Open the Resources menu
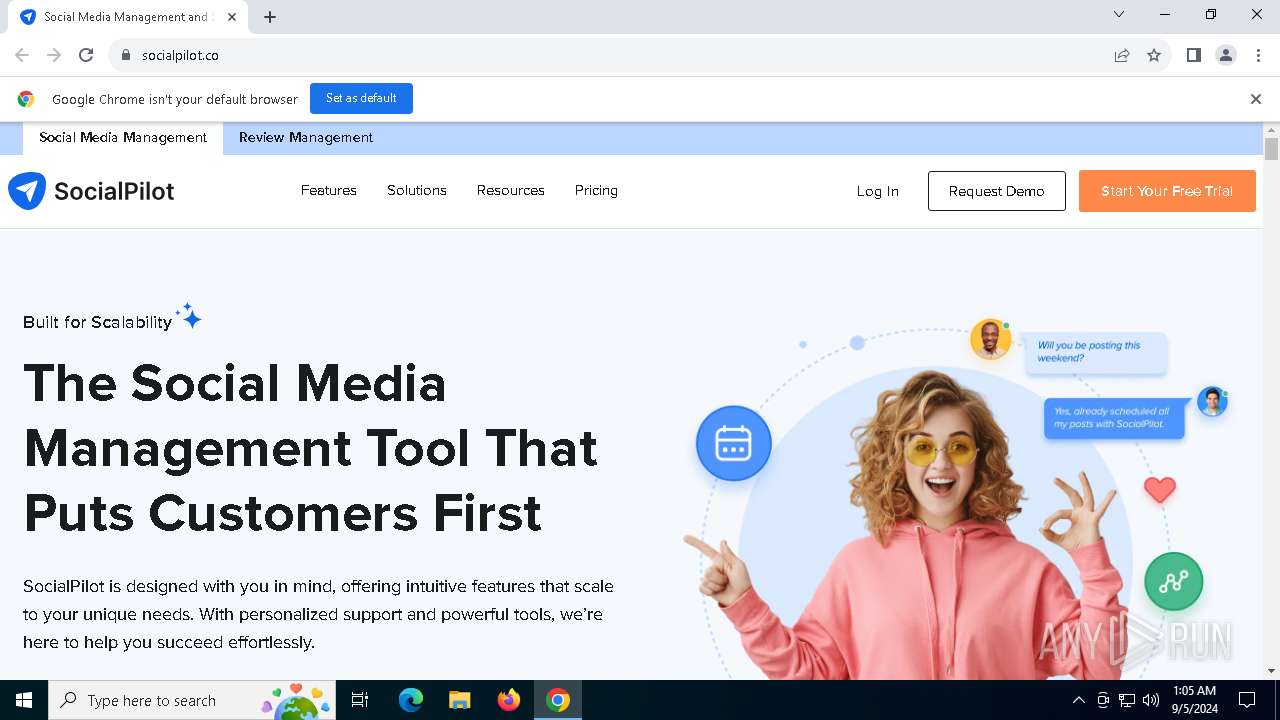The image size is (1280, 720). click(511, 190)
